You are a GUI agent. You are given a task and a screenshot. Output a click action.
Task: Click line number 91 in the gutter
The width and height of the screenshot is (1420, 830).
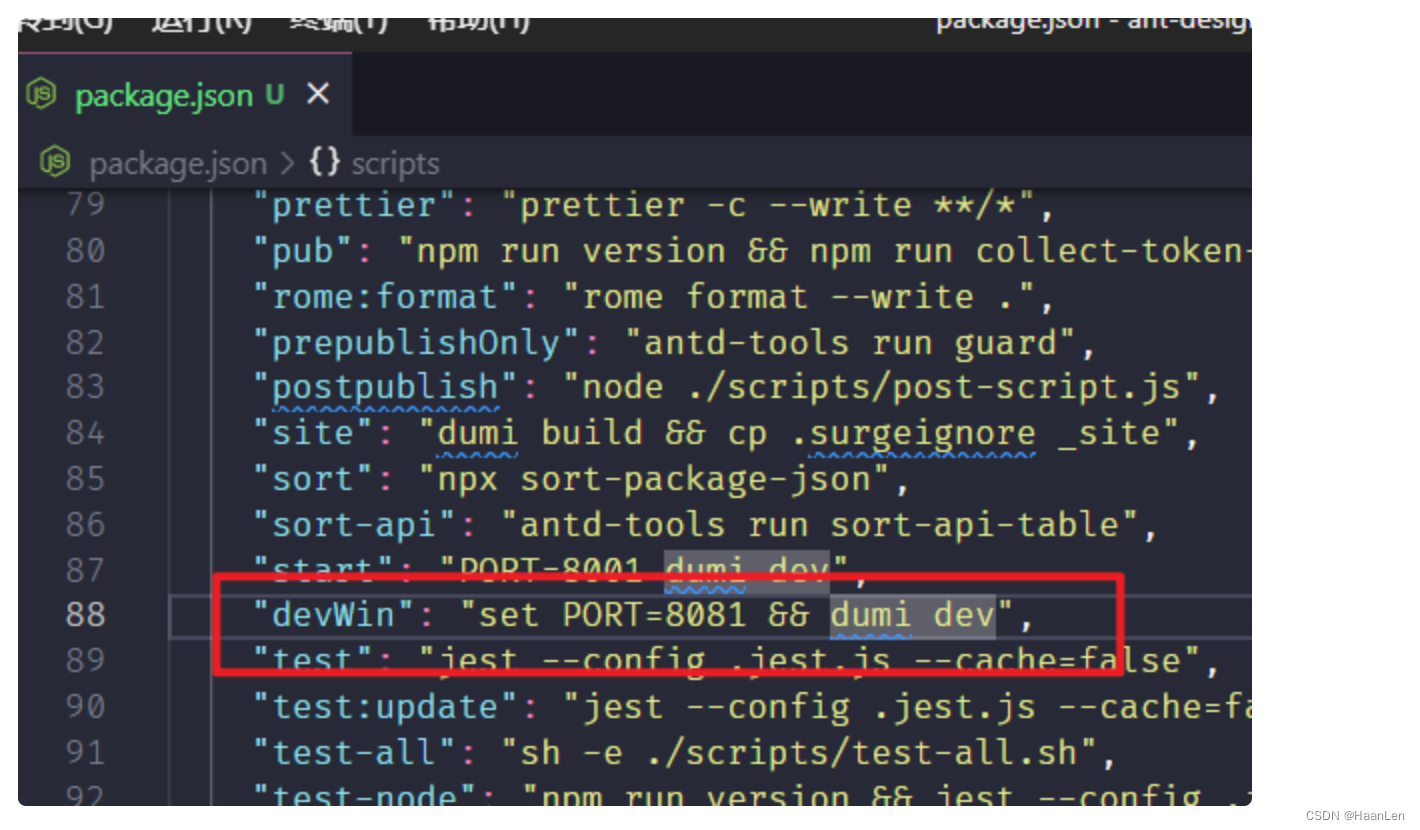[x=85, y=752]
